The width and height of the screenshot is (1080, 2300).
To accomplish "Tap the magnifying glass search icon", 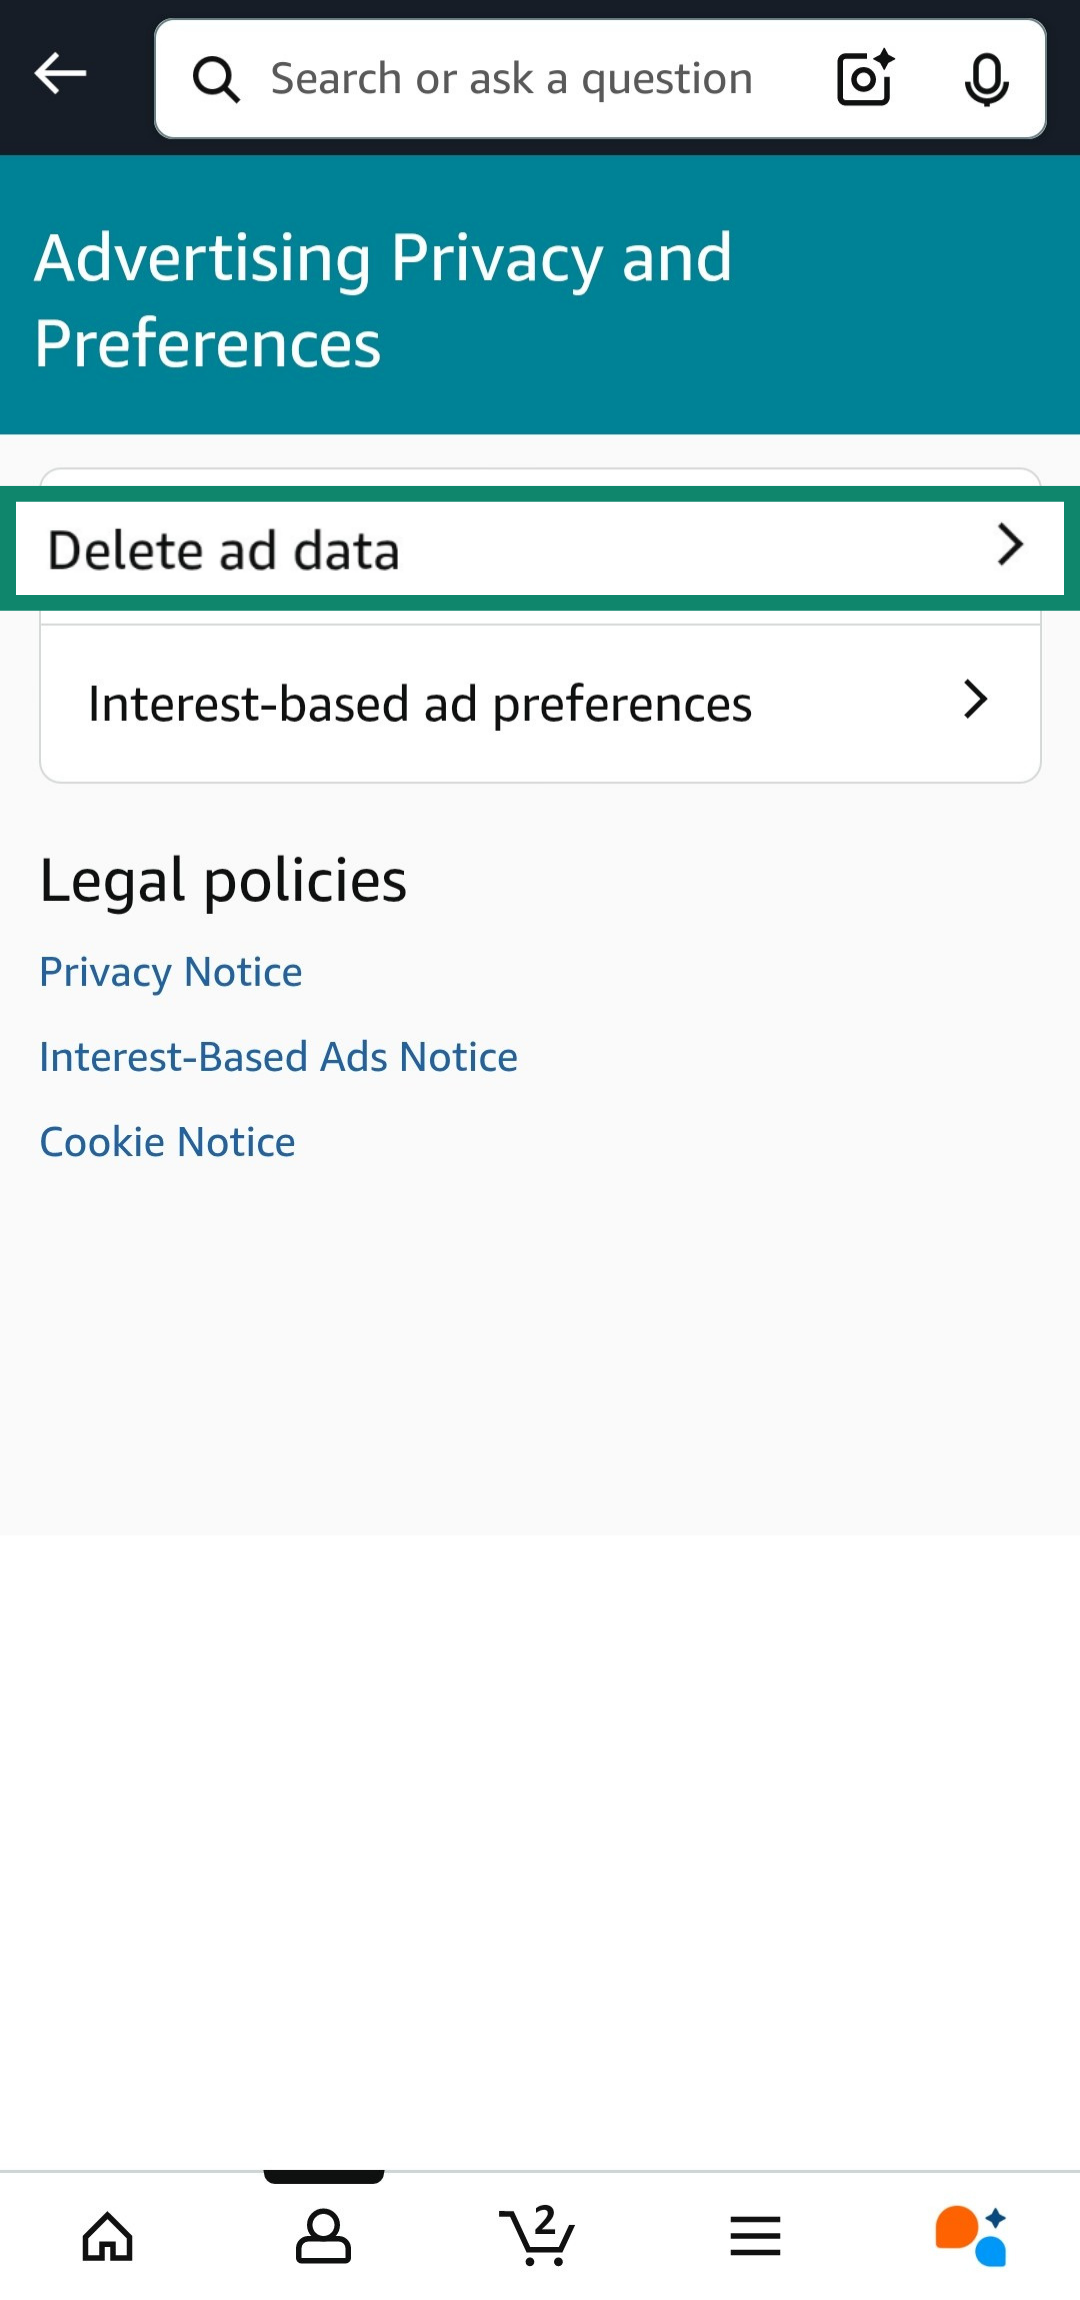I will [216, 78].
